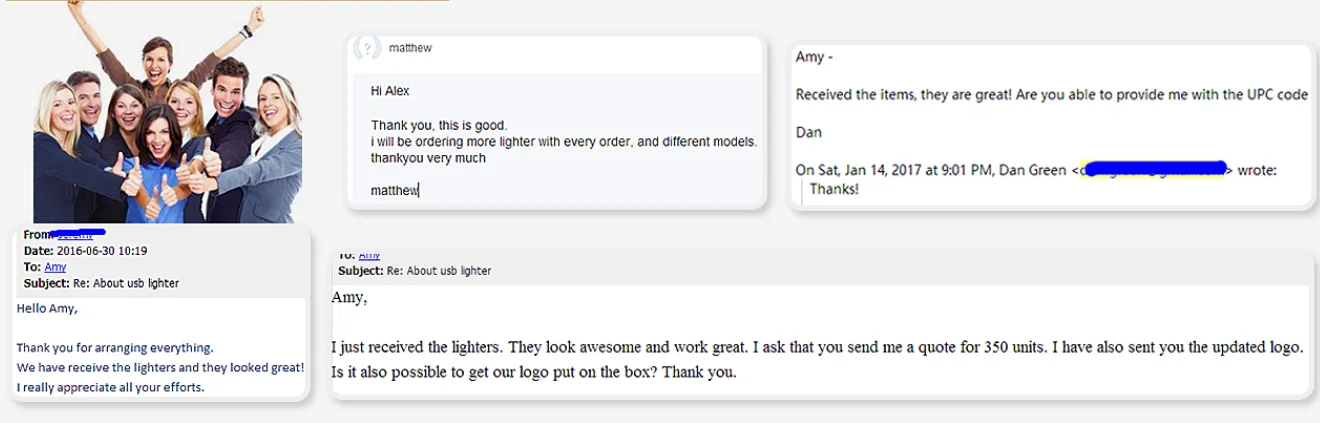Click the "Amy -" greeting in Dan's email

click(810, 57)
